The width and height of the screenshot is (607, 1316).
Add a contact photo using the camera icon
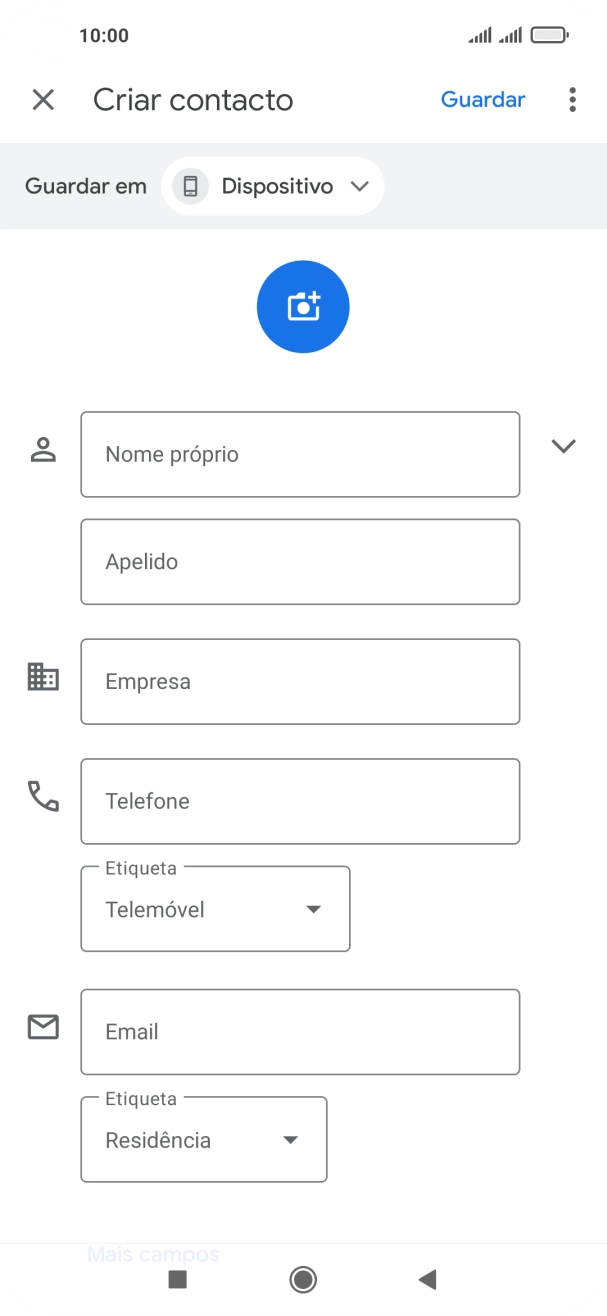303,306
